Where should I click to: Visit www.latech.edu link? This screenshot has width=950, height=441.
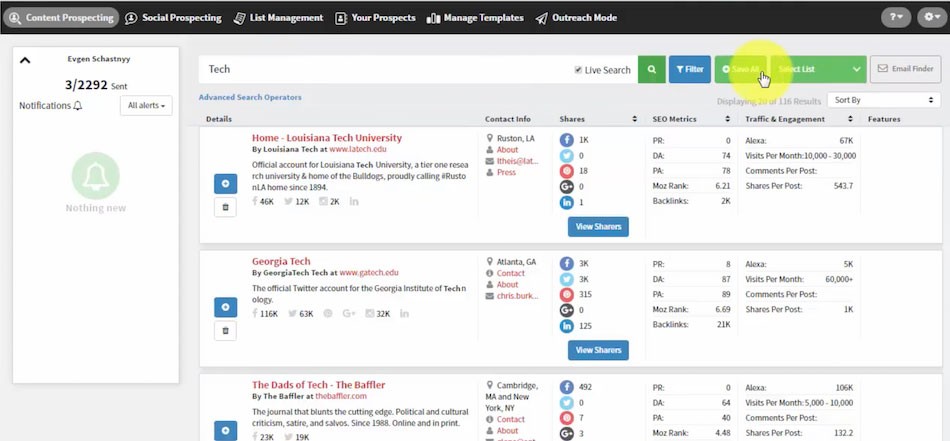coord(358,149)
